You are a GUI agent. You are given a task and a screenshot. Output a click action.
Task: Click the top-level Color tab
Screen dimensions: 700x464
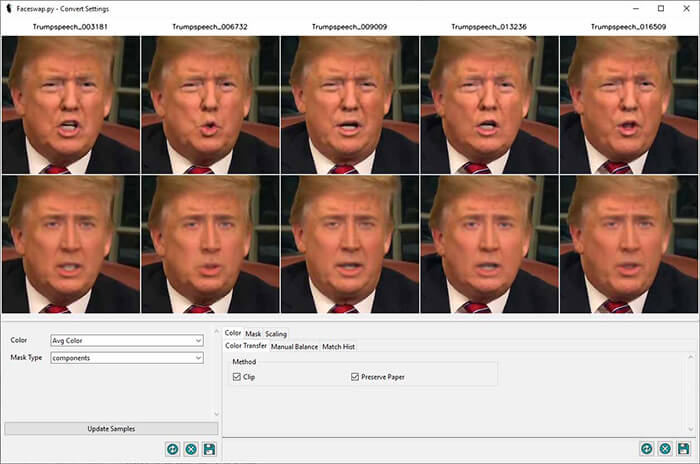pos(233,333)
